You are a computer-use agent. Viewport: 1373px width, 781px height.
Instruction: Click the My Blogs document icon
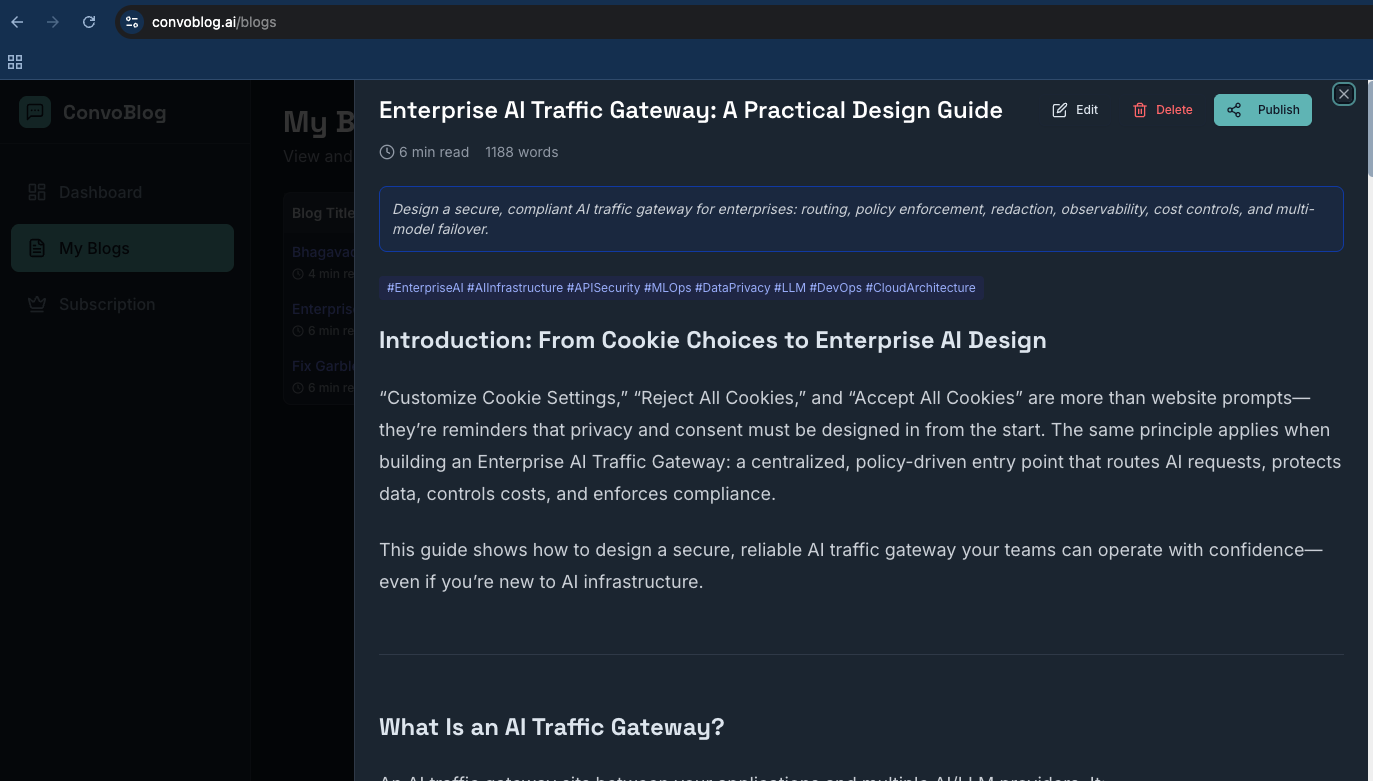tap(37, 248)
